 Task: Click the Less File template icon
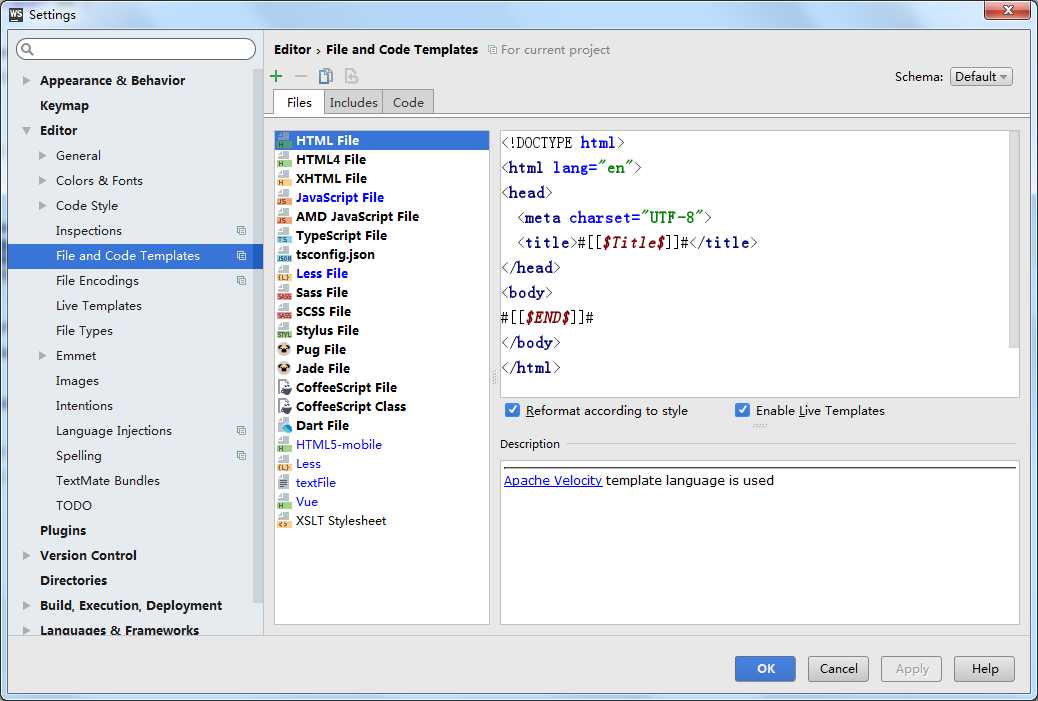click(284, 273)
